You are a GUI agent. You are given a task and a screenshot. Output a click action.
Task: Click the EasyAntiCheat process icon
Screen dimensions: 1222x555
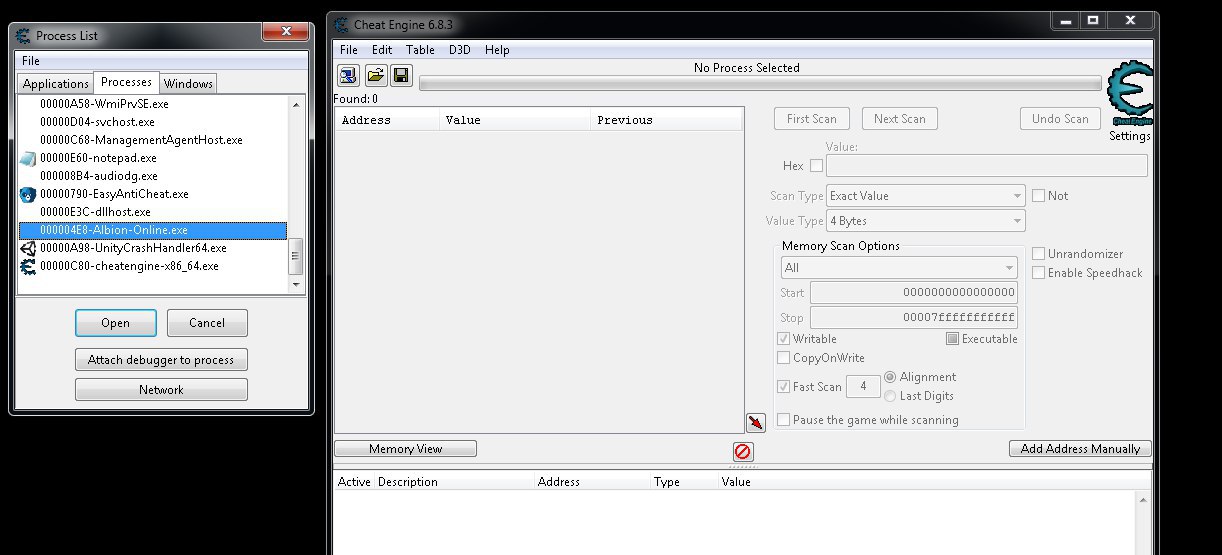click(x=28, y=194)
